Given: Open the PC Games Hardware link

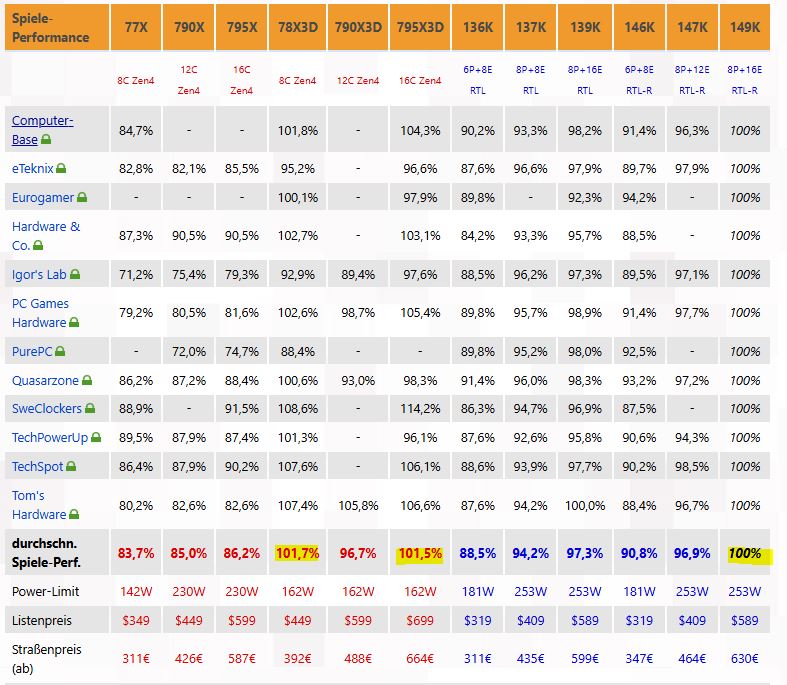Looking at the screenshot, I should pyautogui.click(x=40, y=313).
